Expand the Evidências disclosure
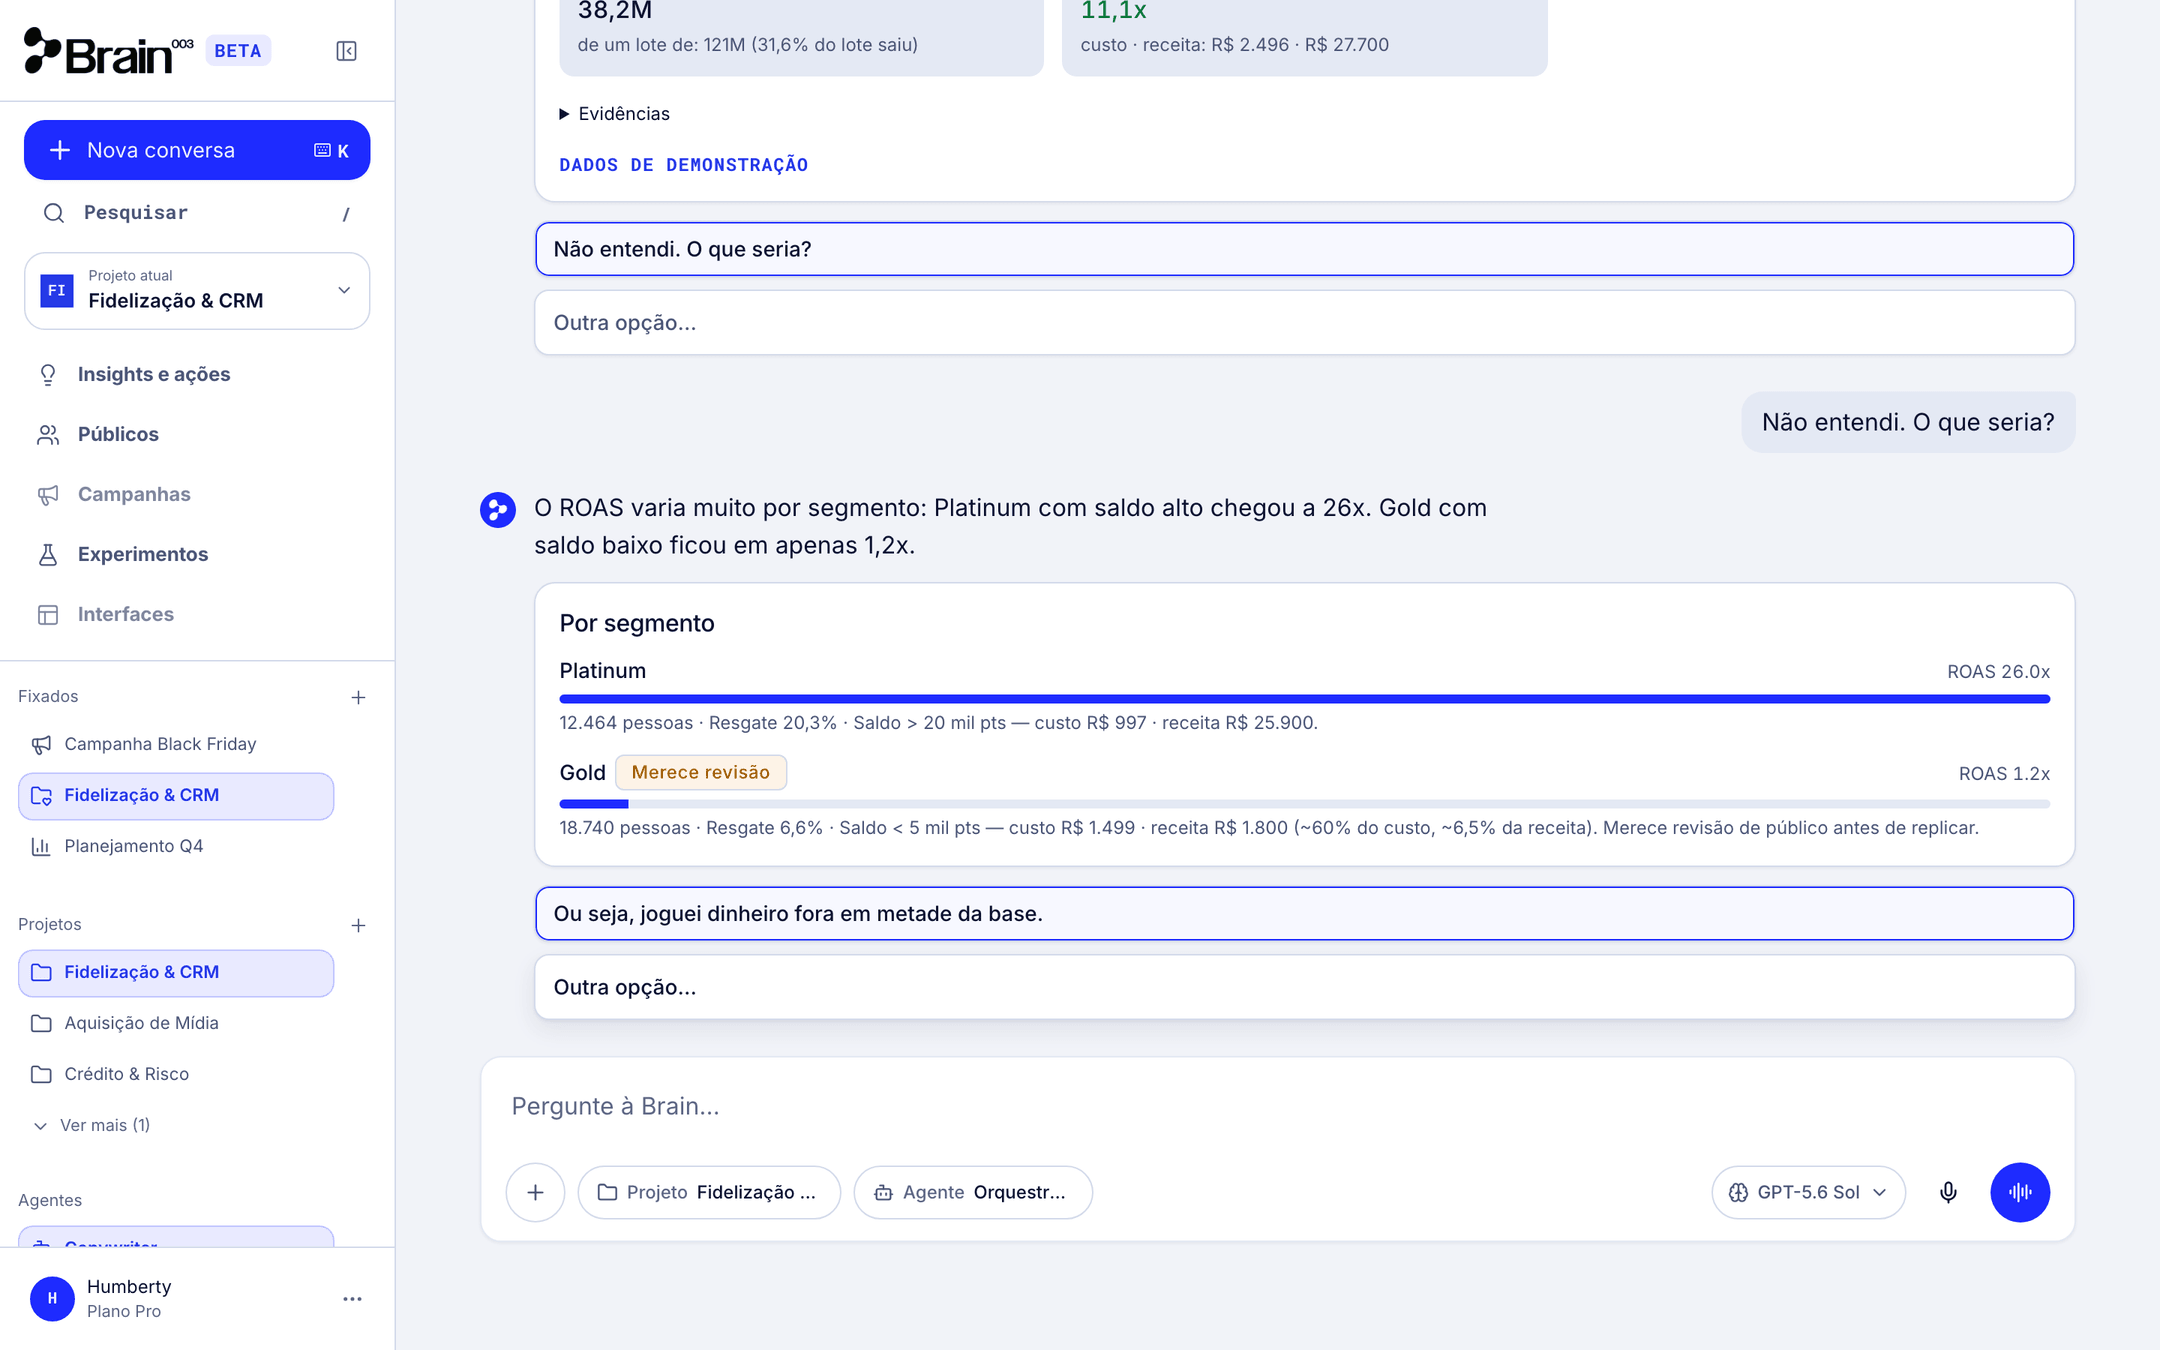Screen dimensions: 2160x1350 coord(614,114)
